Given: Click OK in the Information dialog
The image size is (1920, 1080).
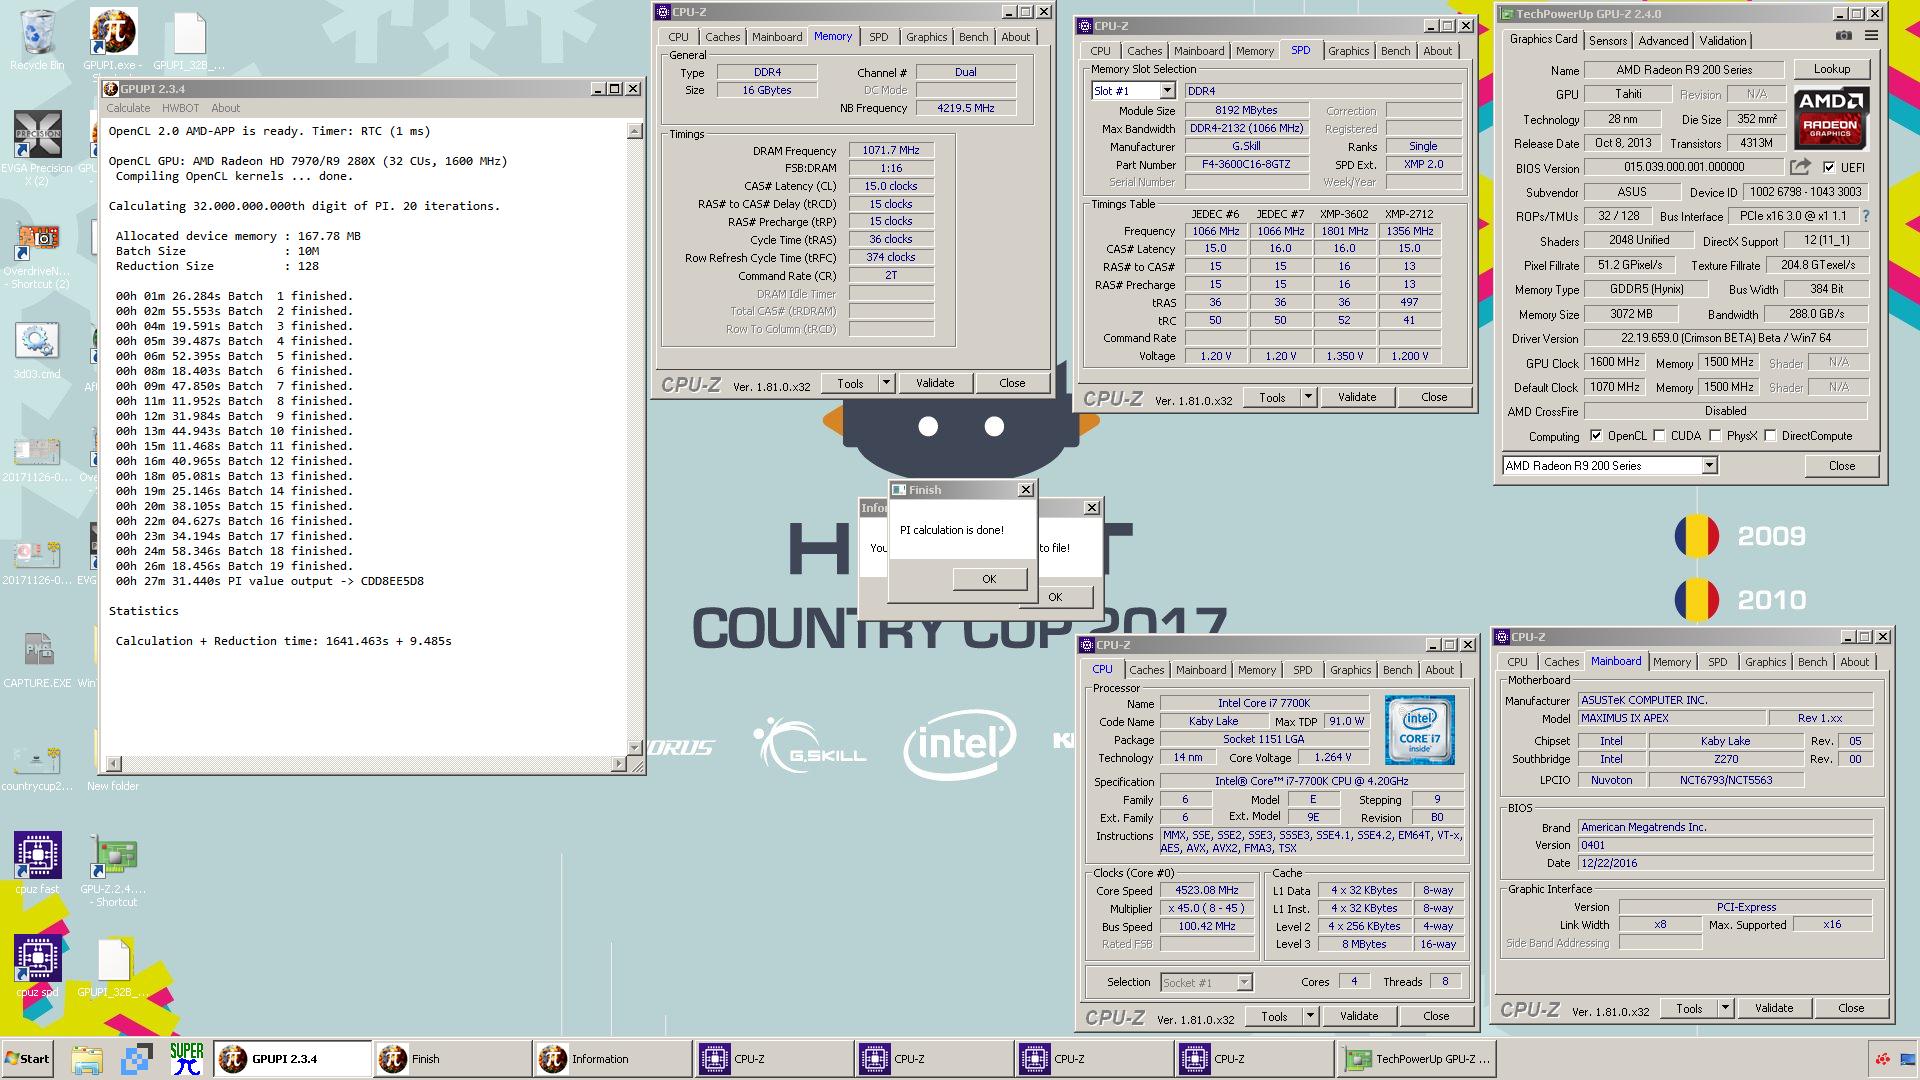Looking at the screenshot, I should (1055, 597).
